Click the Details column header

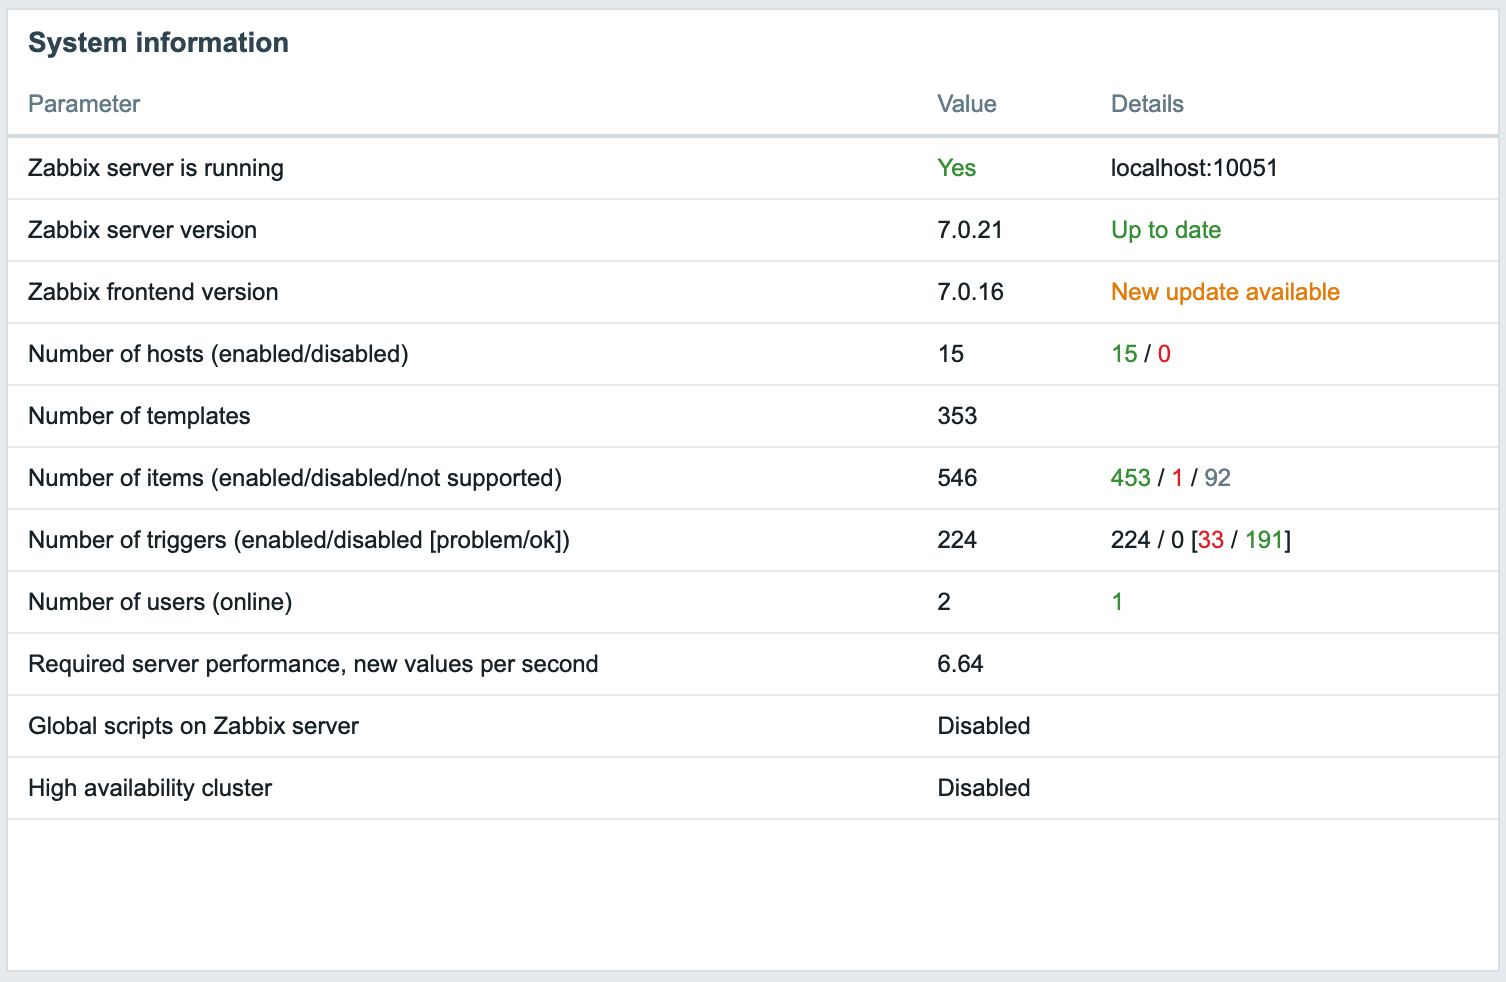coord(1147,104)
